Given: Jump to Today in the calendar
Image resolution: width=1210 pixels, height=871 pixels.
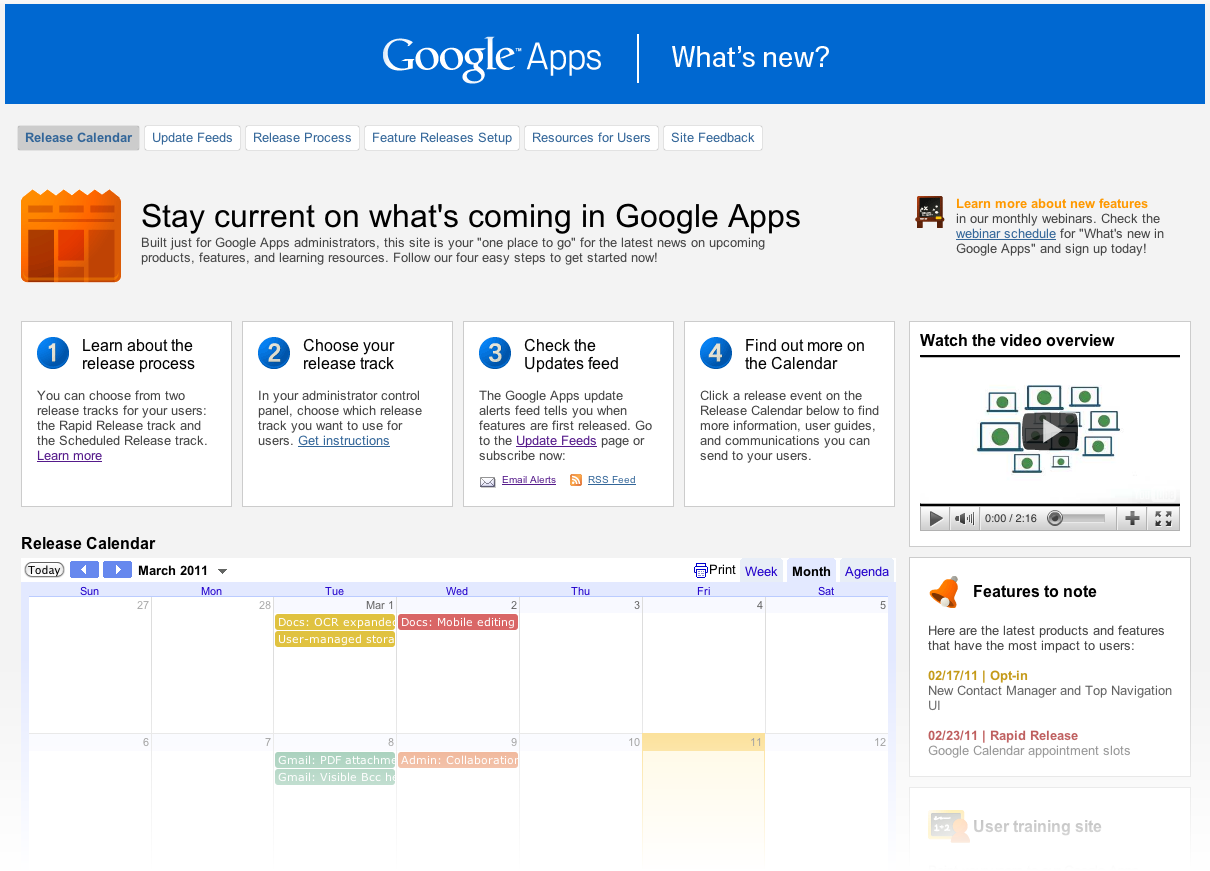Looking at the screenshot, I should 44,570.
